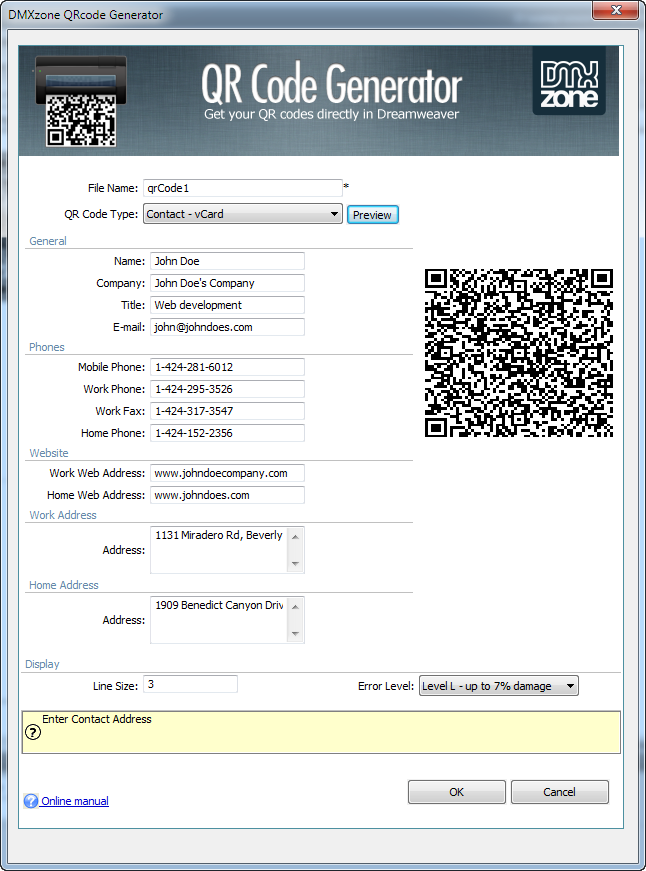Click Home Address scrollbar down arrow
The width and height of the screenshot is (646, 871).
click(296, 633)
